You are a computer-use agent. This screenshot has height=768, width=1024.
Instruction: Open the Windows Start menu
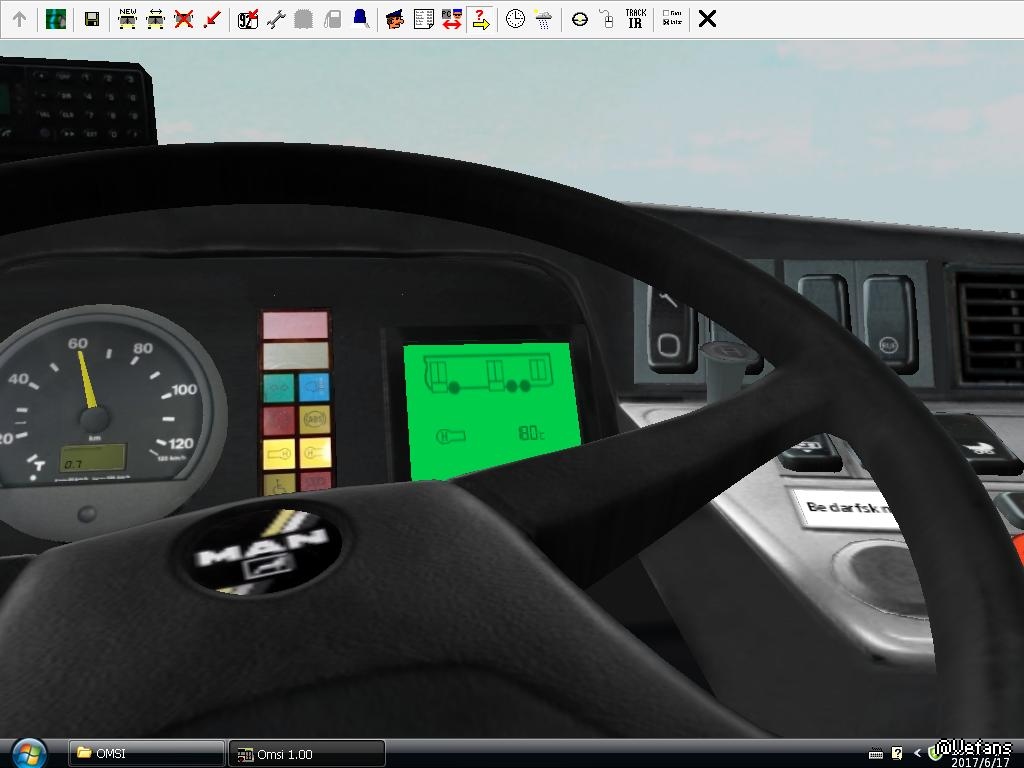pos(28,753)
